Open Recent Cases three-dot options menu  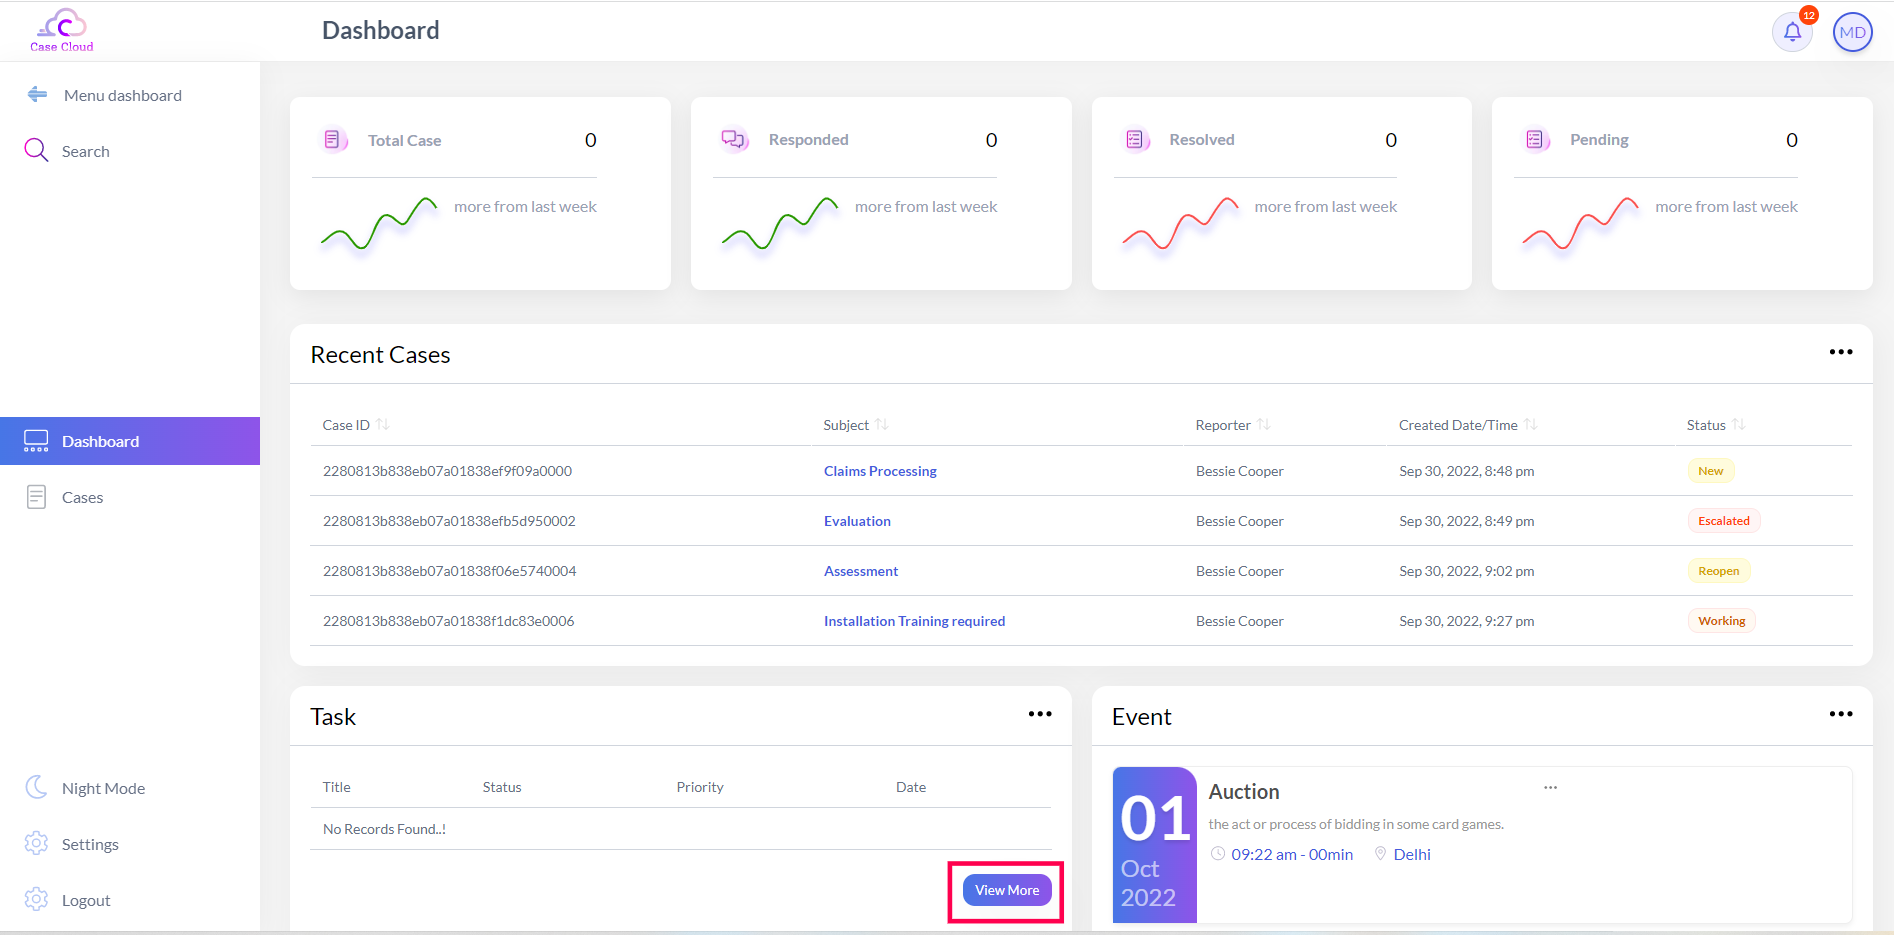click(x=1840, y=352)
